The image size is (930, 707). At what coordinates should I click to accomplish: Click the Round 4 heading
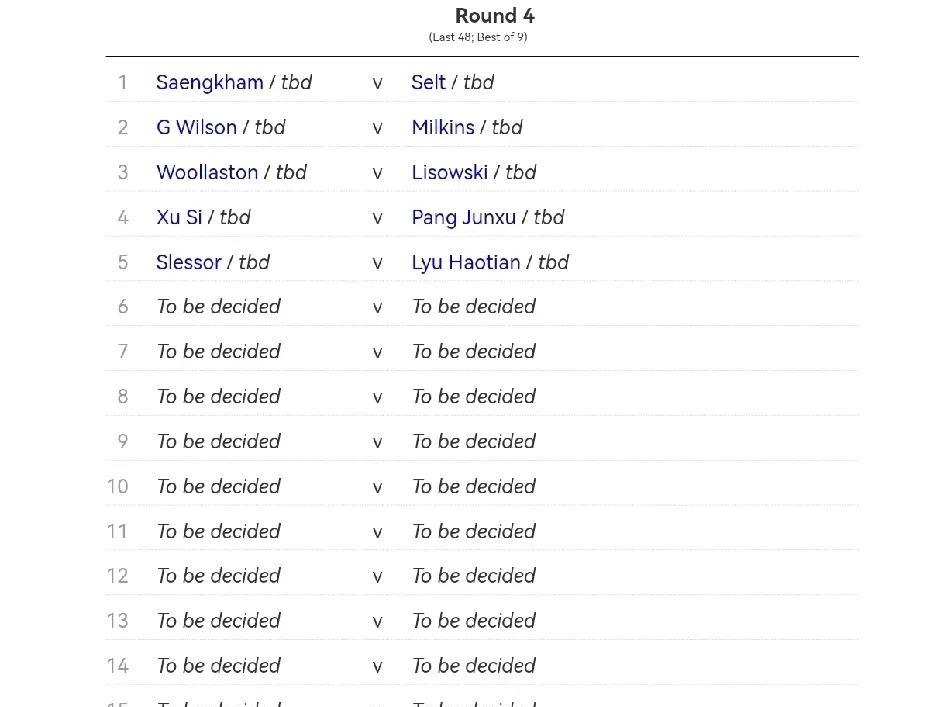tap(494, 16)
